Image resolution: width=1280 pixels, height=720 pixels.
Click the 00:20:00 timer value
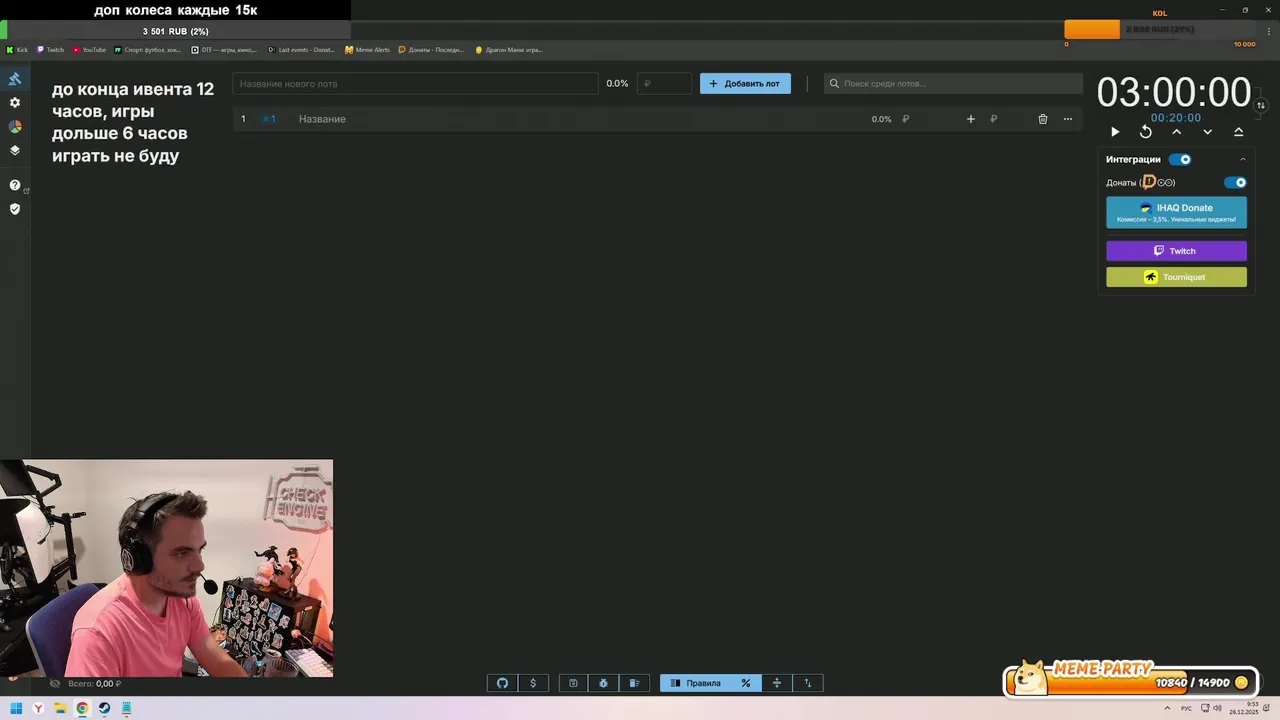point(1176,118)
